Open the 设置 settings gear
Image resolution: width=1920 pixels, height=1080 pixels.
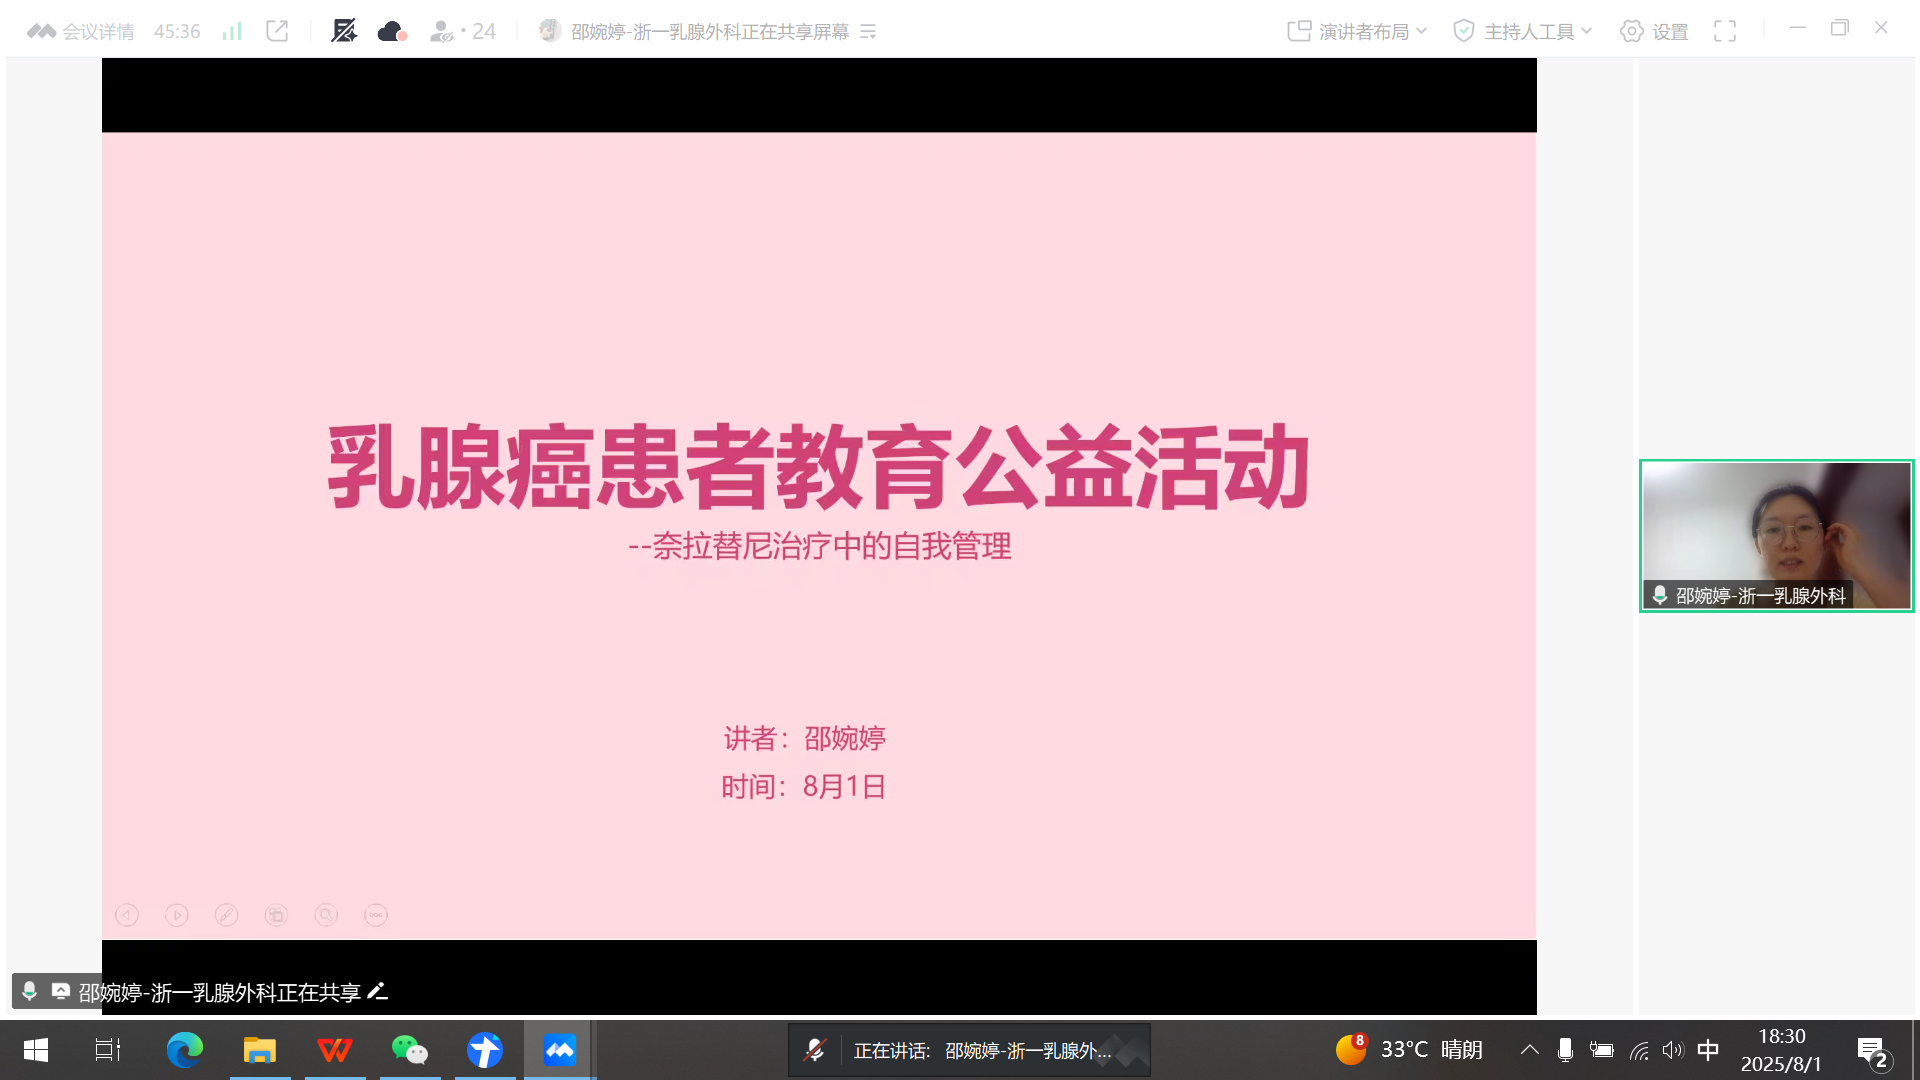[1653, 30]
